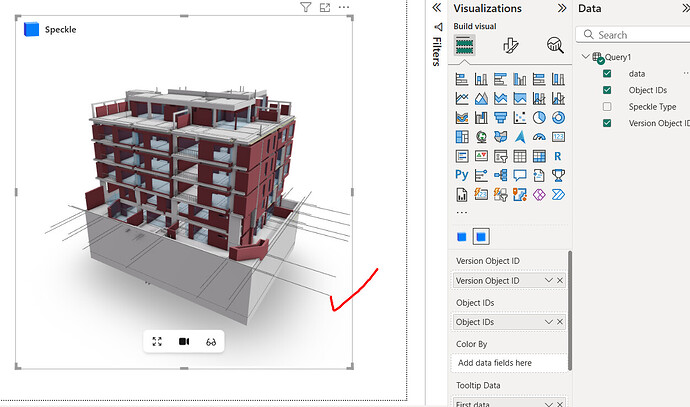690x407 pixels.
Task: Select the Stacked bar chart visual
Action: pos(462,79)
